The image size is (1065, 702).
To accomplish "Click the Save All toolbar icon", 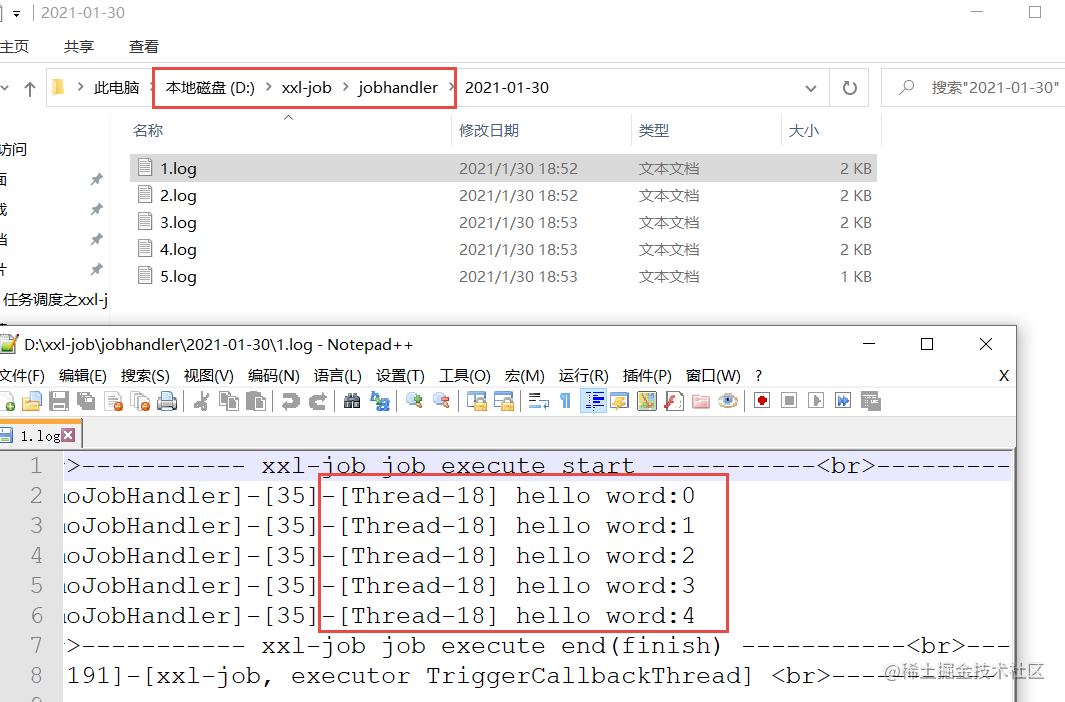I will click(86, 401).
